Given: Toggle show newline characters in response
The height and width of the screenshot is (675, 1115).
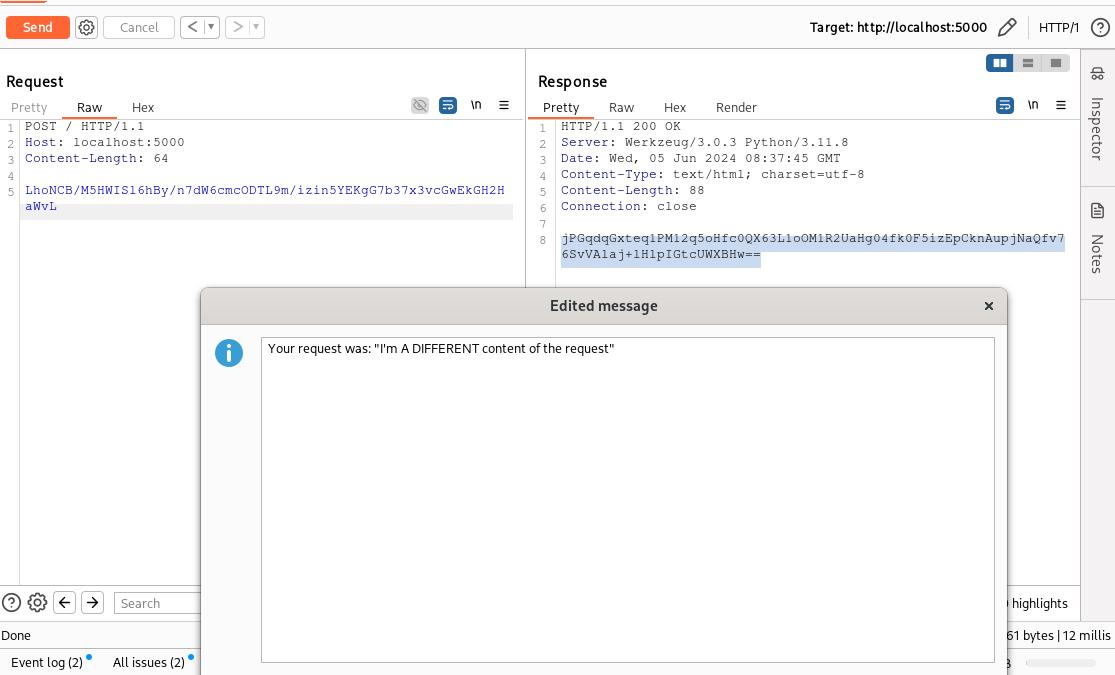Looking at the screenshot, I should [x=1033, y=105].
